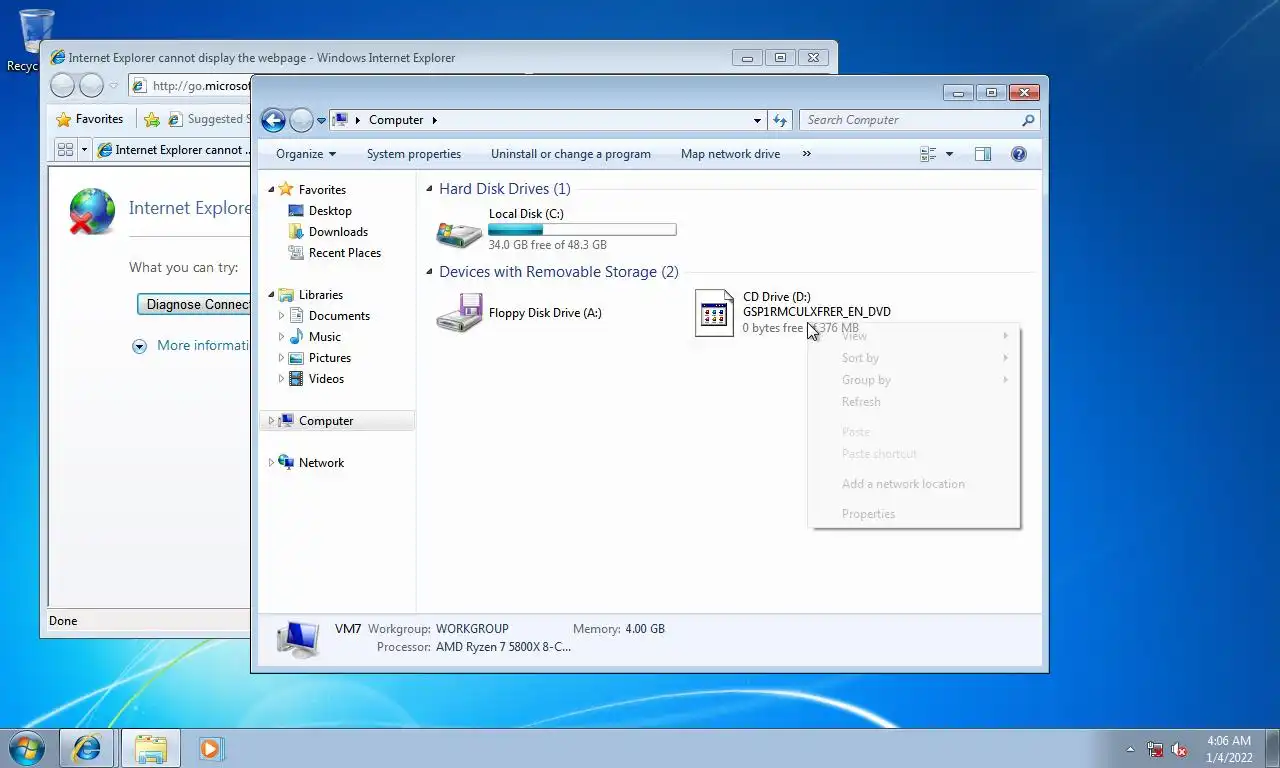Select the Internet Explorer cannot display tab

click(172, 150)
